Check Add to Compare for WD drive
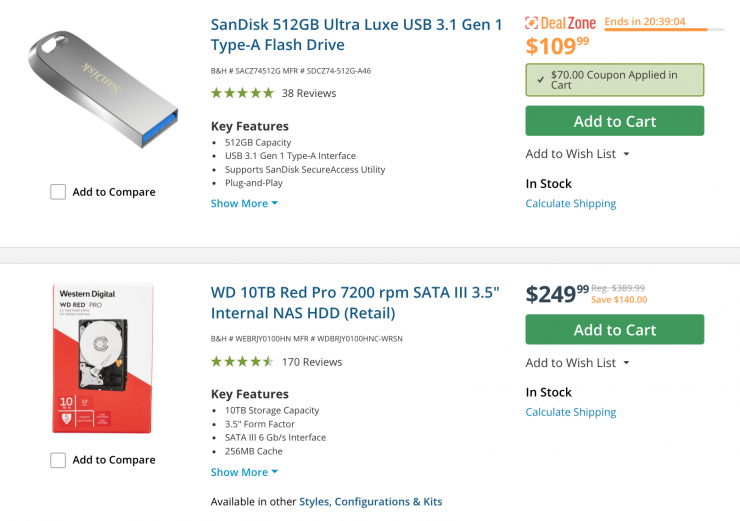Image resolution: width=740 pixels, height=521 pixels. (58, 460)
